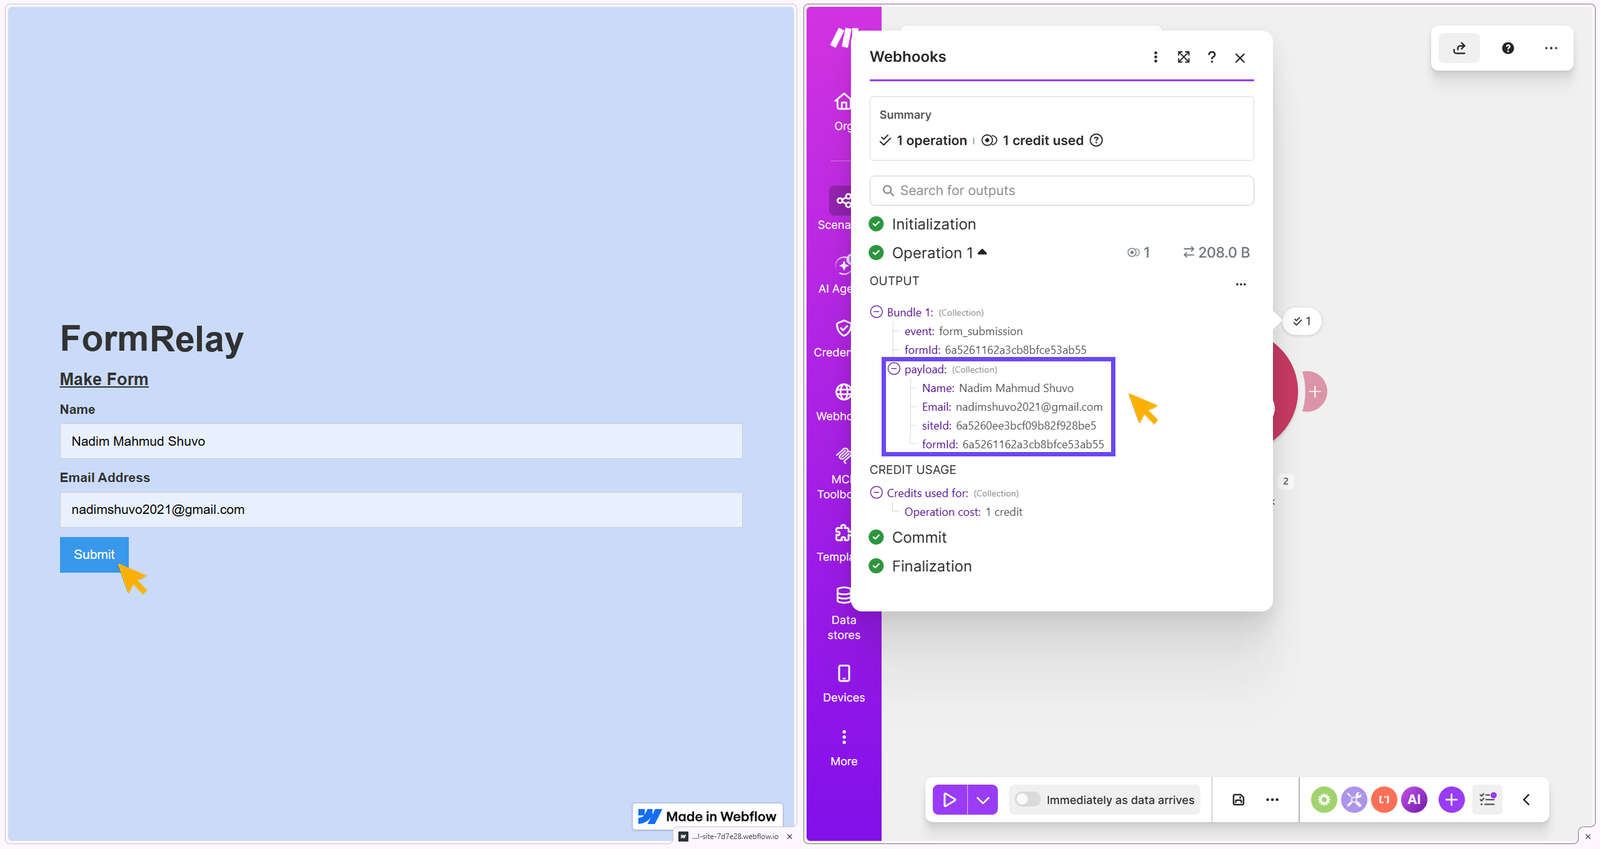The width and height of the screenshot is (1600, 849).
Task: Close the webflow.io tab at the bottom
Action: pyautogui.click(x=789, y=837)
